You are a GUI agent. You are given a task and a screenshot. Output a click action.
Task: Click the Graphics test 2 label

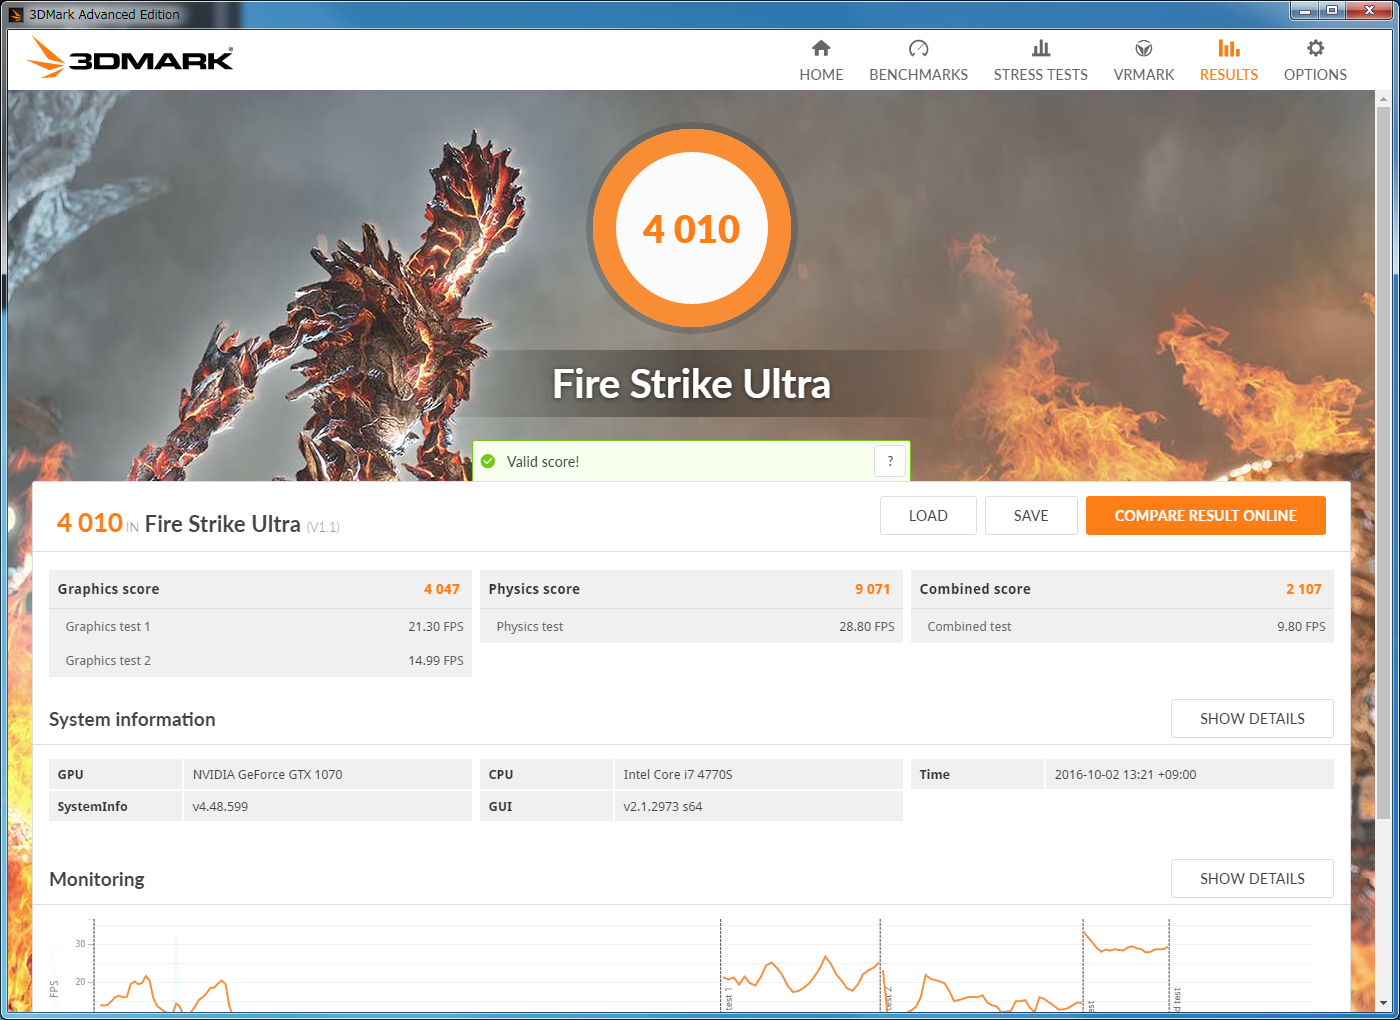[108, 661]
